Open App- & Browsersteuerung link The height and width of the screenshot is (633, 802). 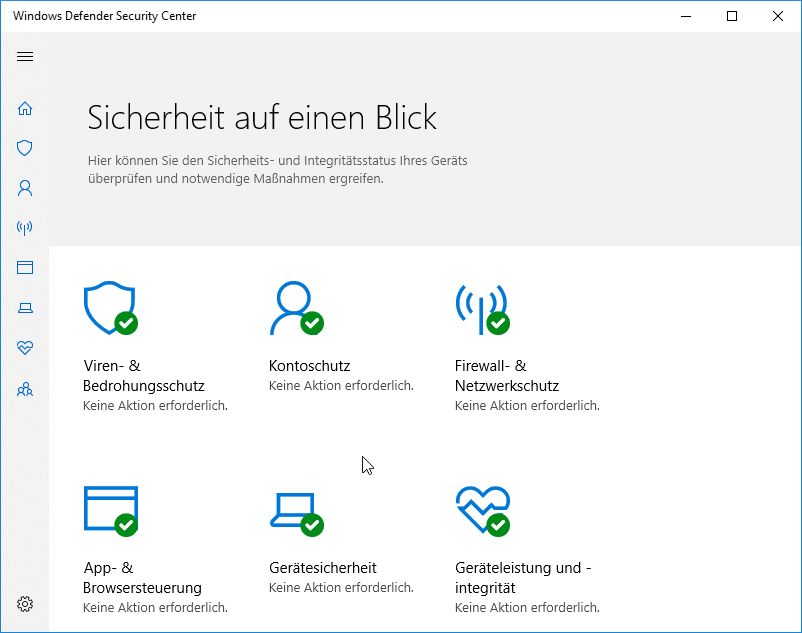point(143,577)
